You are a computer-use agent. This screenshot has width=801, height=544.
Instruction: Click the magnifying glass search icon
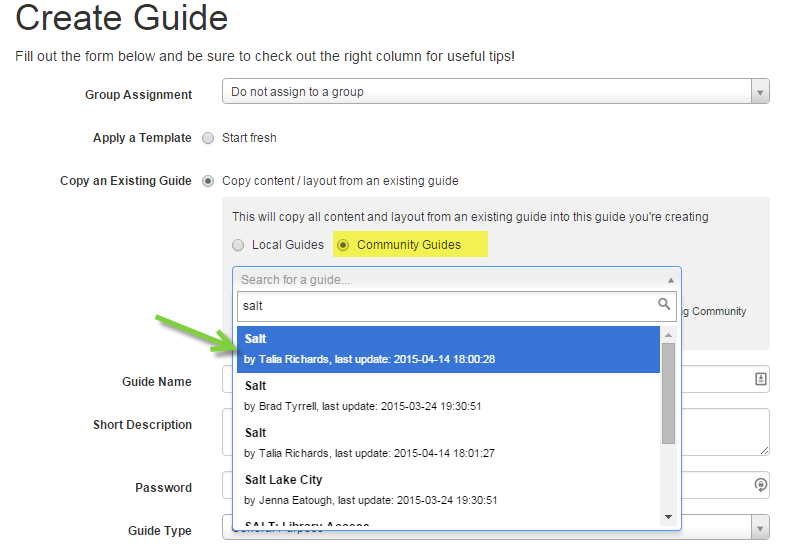(664, 304)
